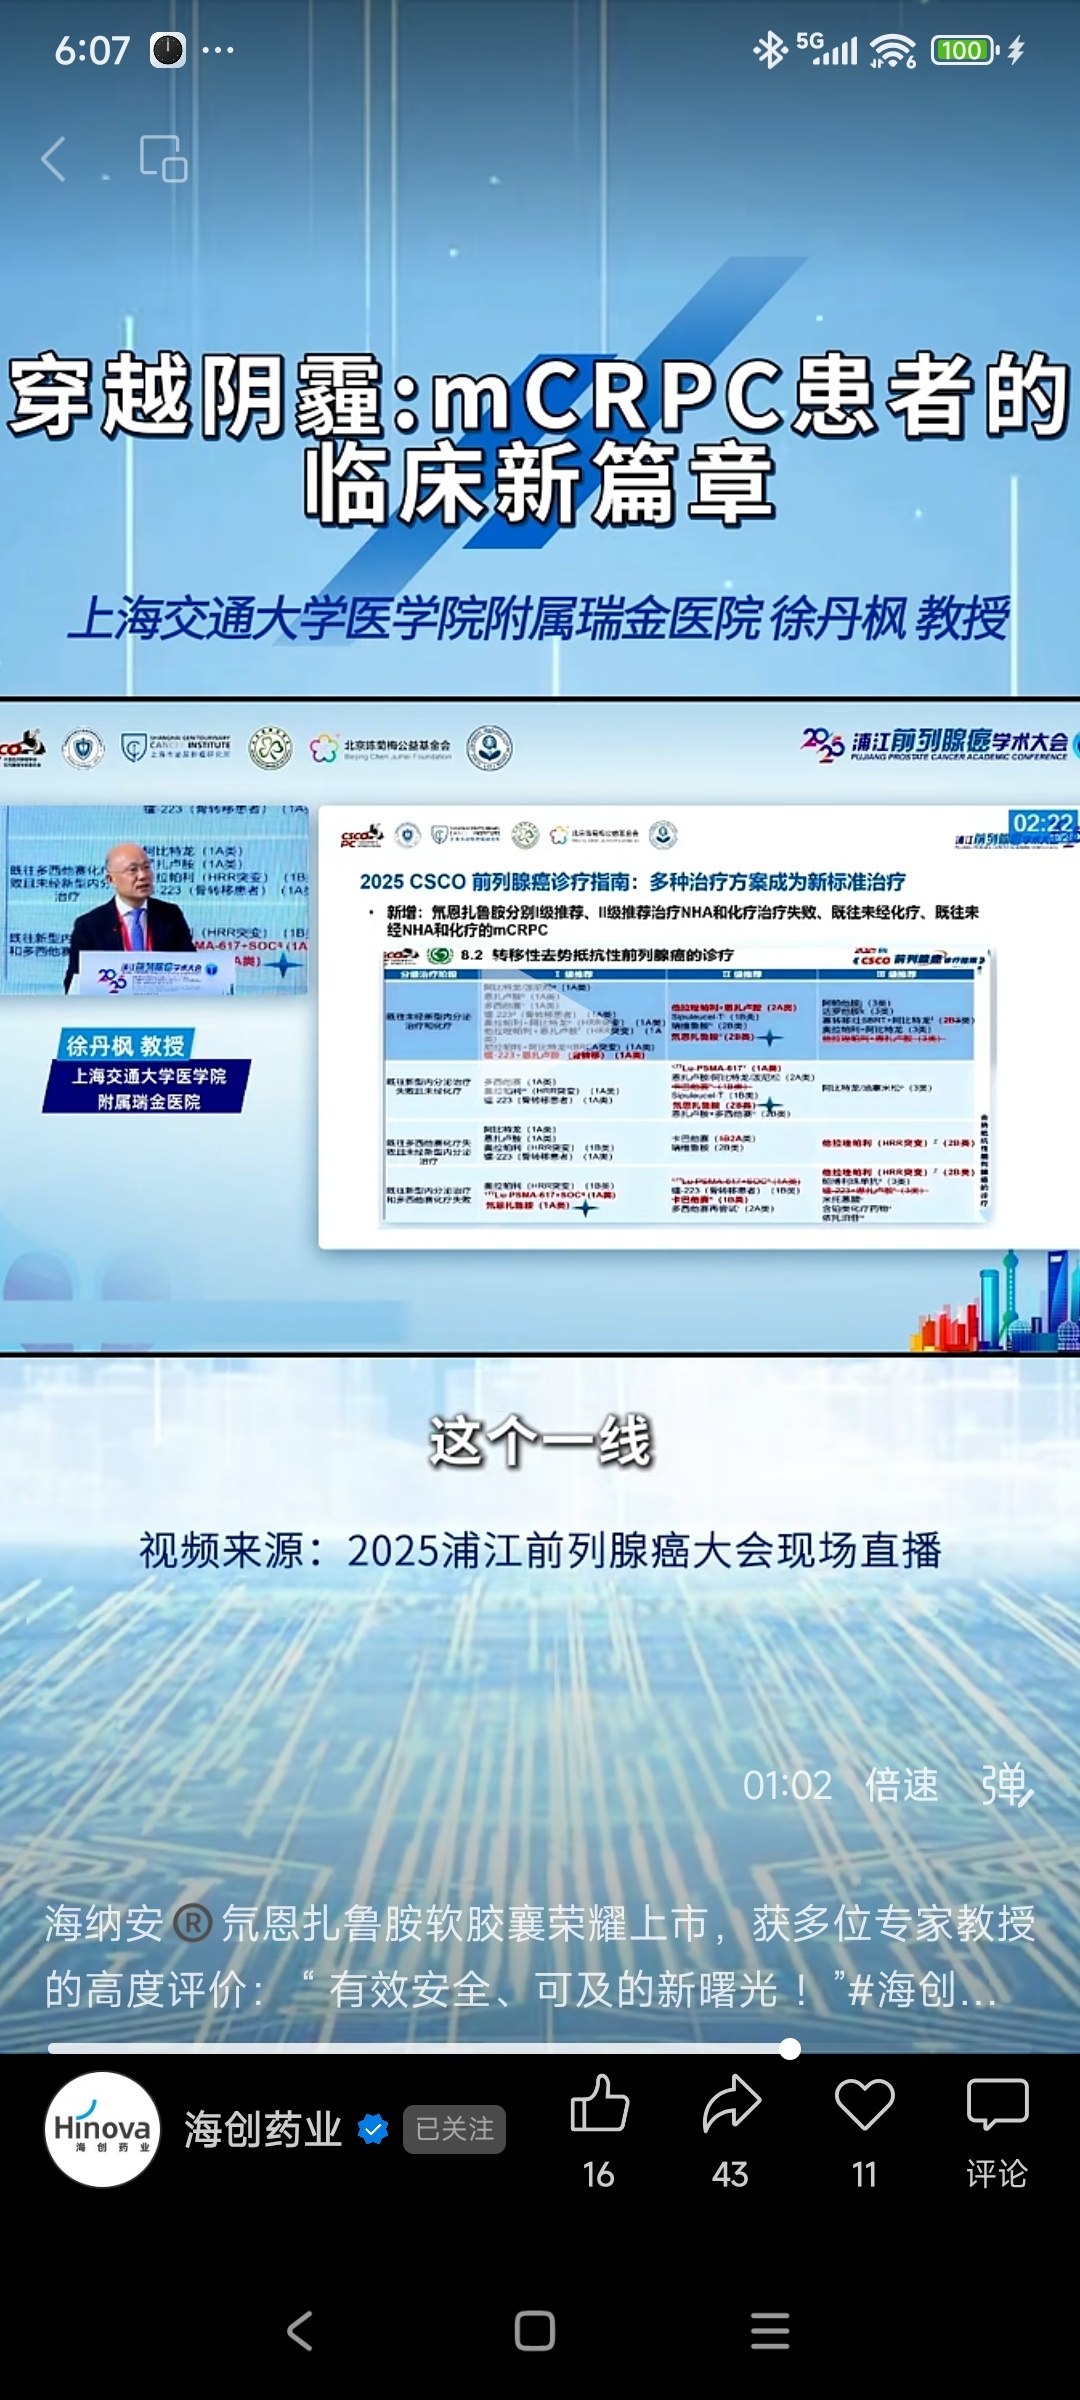Tap the thumbs-up like icon
The height and width of the screenshot is (2400, 1080).
tap(599, 2104)
